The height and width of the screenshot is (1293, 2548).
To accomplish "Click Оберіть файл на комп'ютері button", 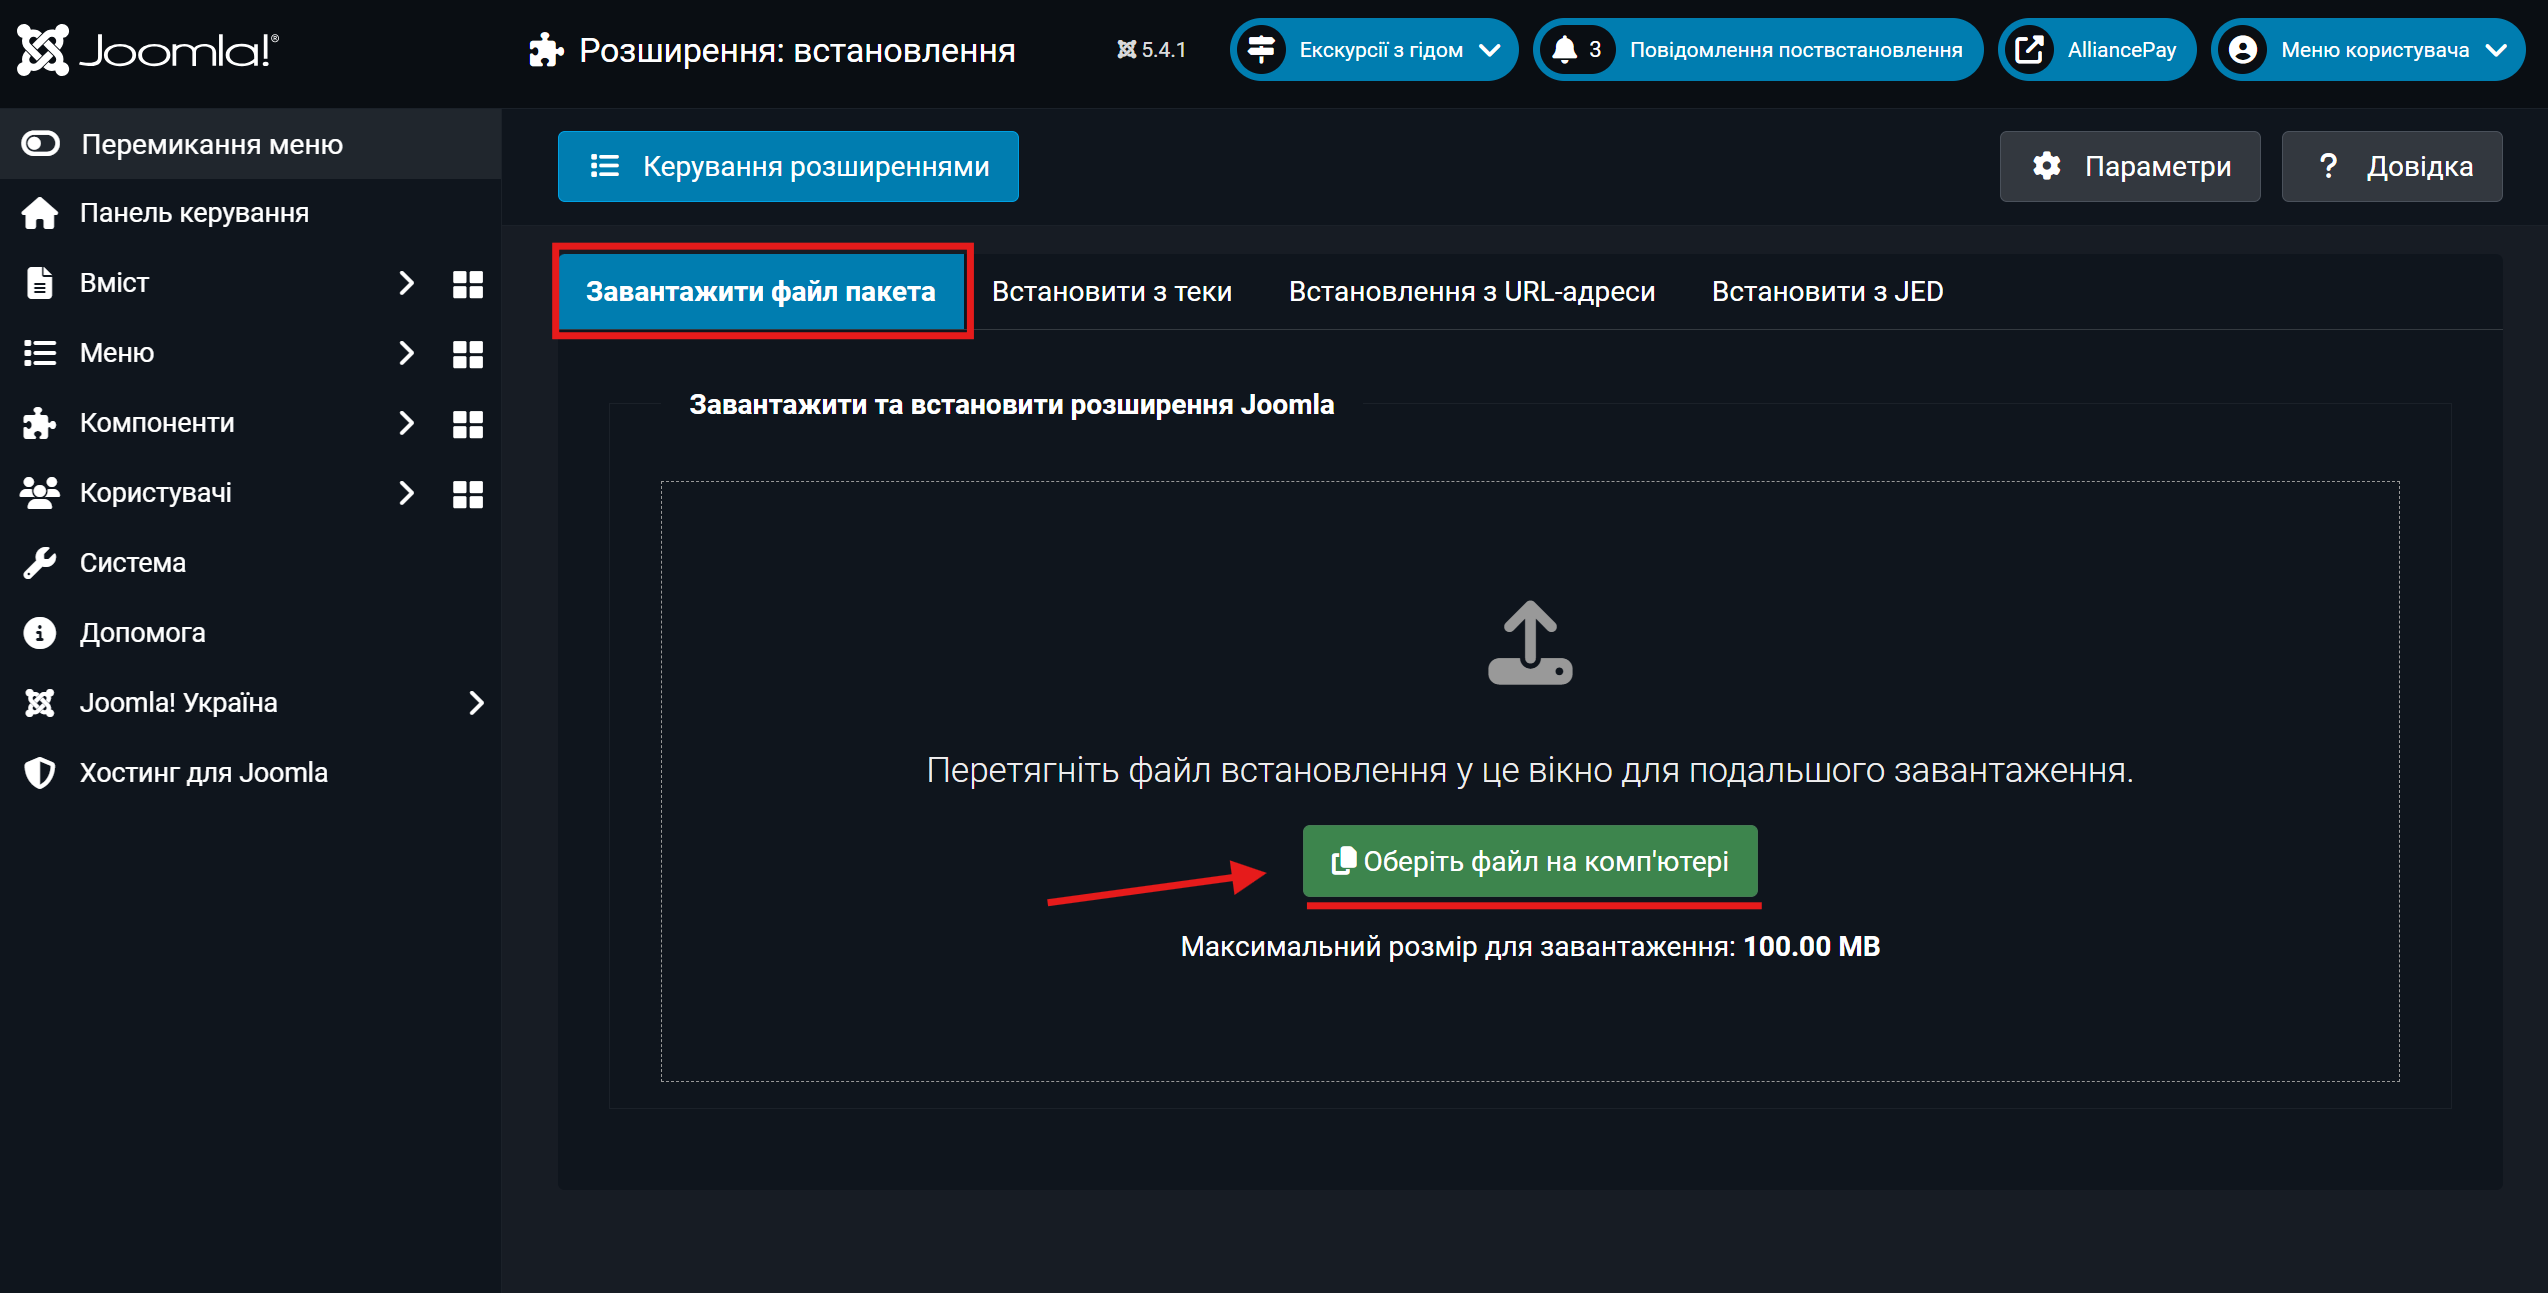I will point(1529,861).
